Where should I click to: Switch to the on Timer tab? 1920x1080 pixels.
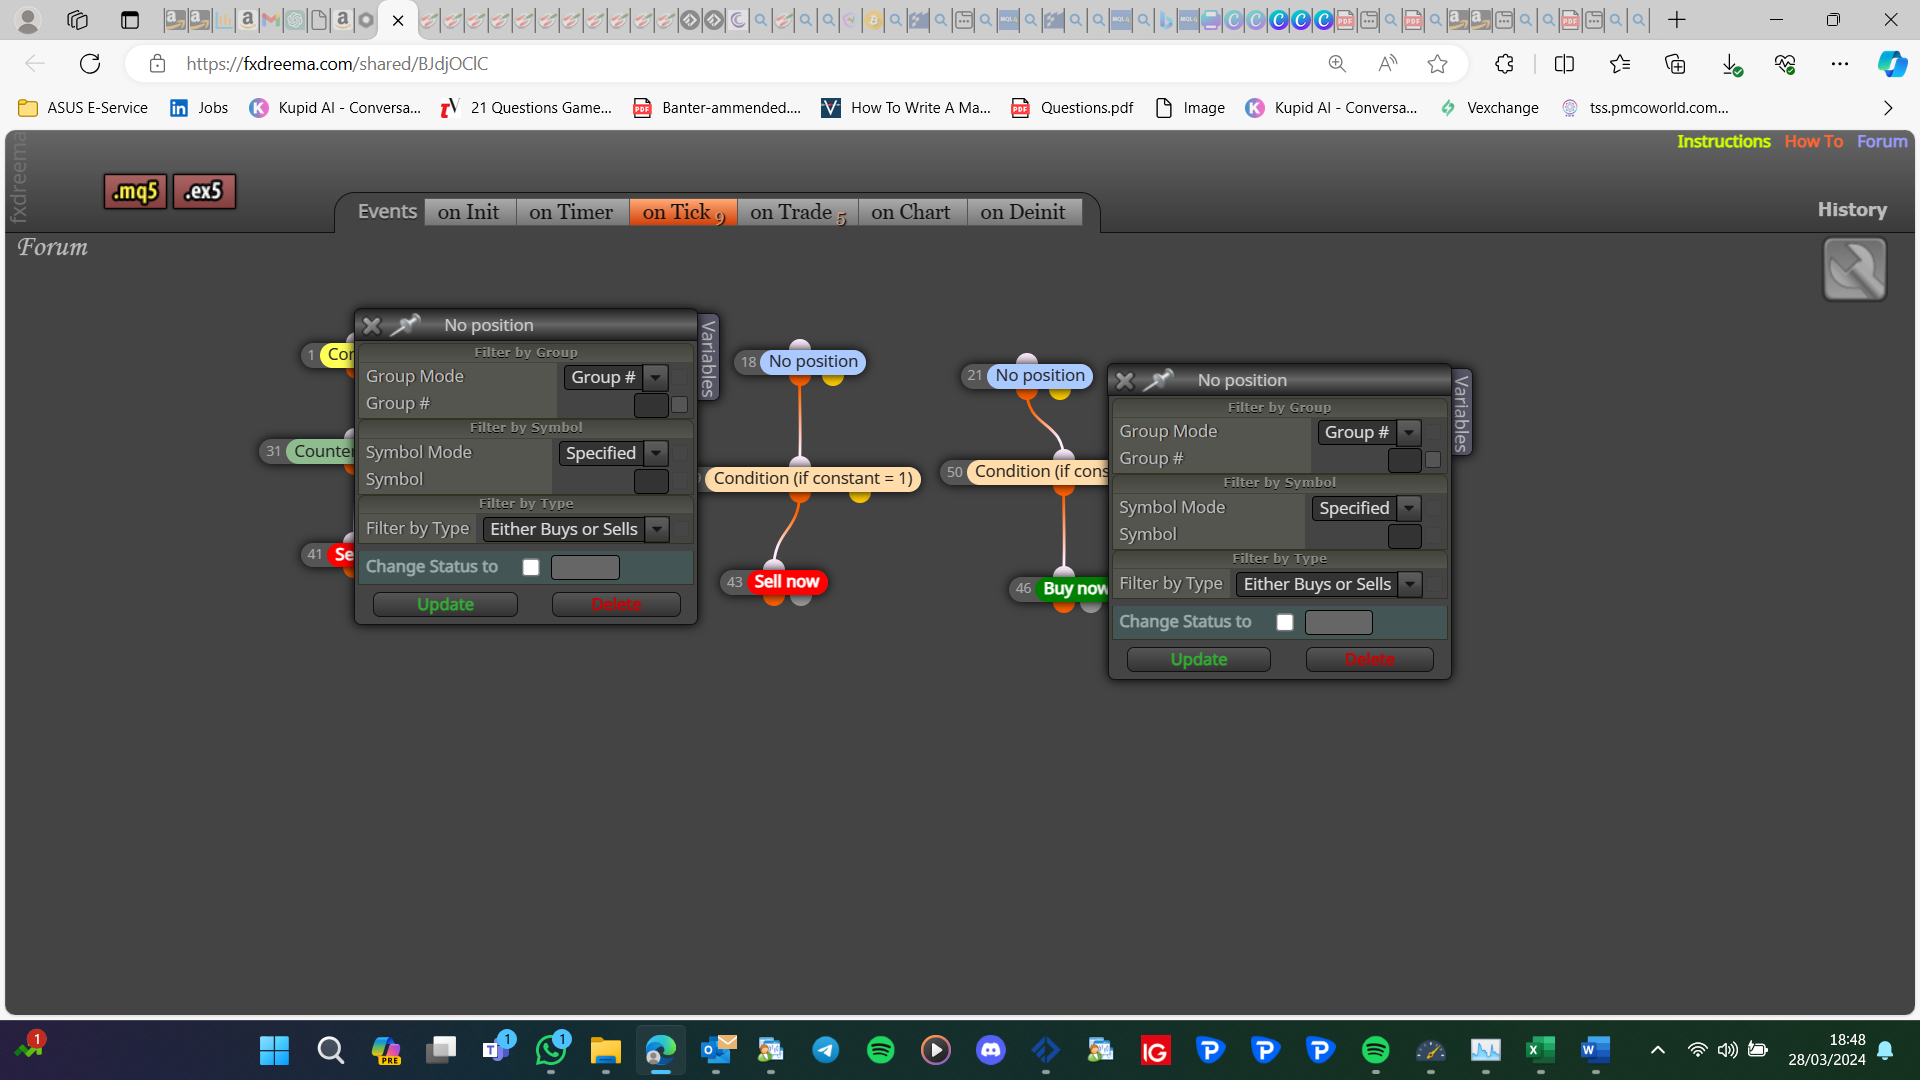click(572, 212)
